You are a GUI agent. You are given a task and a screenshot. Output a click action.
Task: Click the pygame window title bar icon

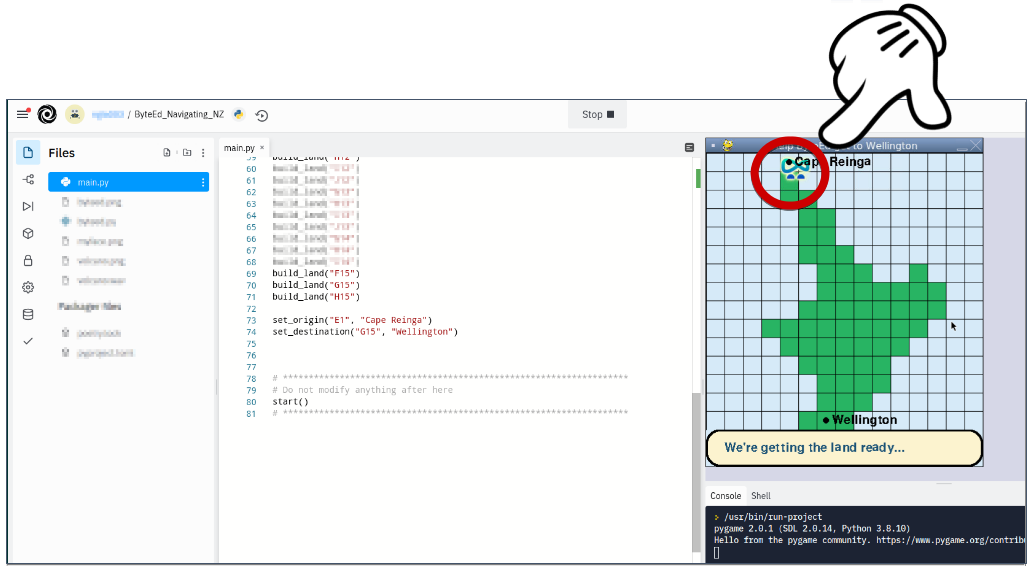(x=727, y=145)
